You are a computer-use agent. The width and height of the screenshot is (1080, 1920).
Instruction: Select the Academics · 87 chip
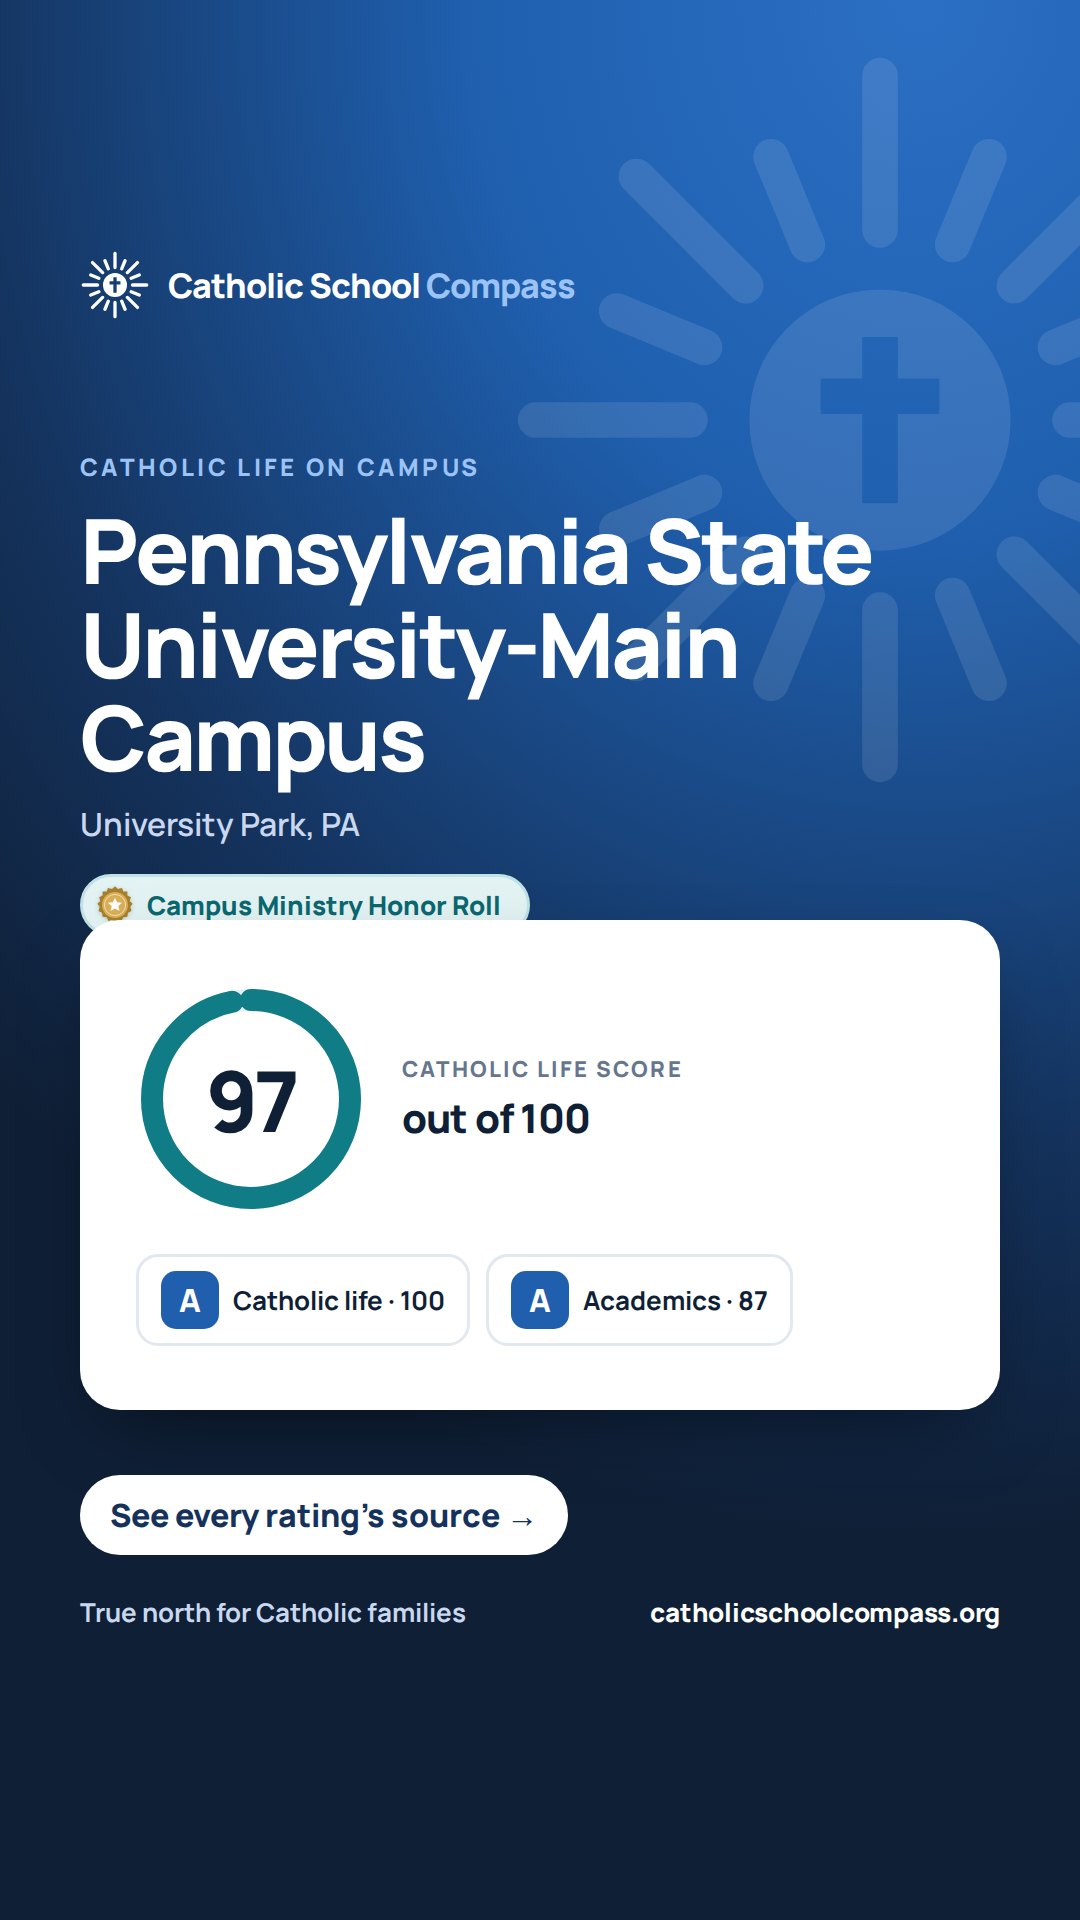coord(639,1300)
